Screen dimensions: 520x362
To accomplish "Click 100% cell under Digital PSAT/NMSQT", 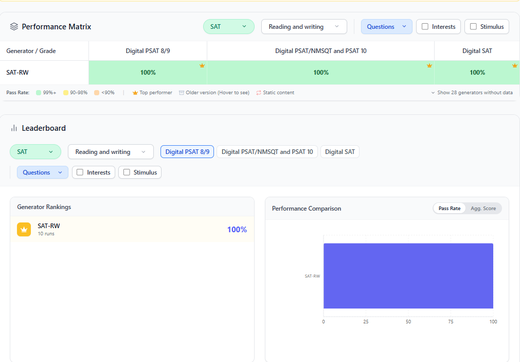I will pos(321,72).
